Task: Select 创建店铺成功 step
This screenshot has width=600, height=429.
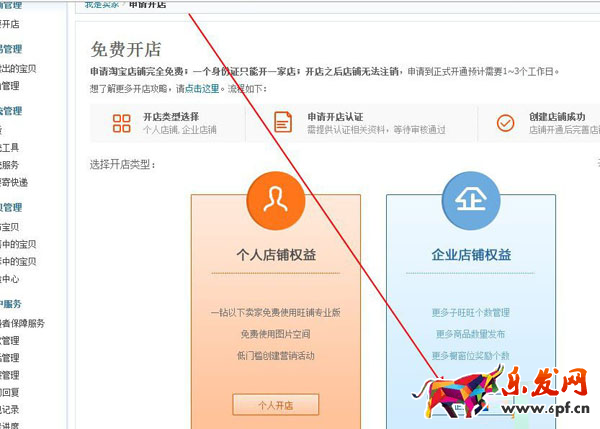Action: (x=557, y=117)
